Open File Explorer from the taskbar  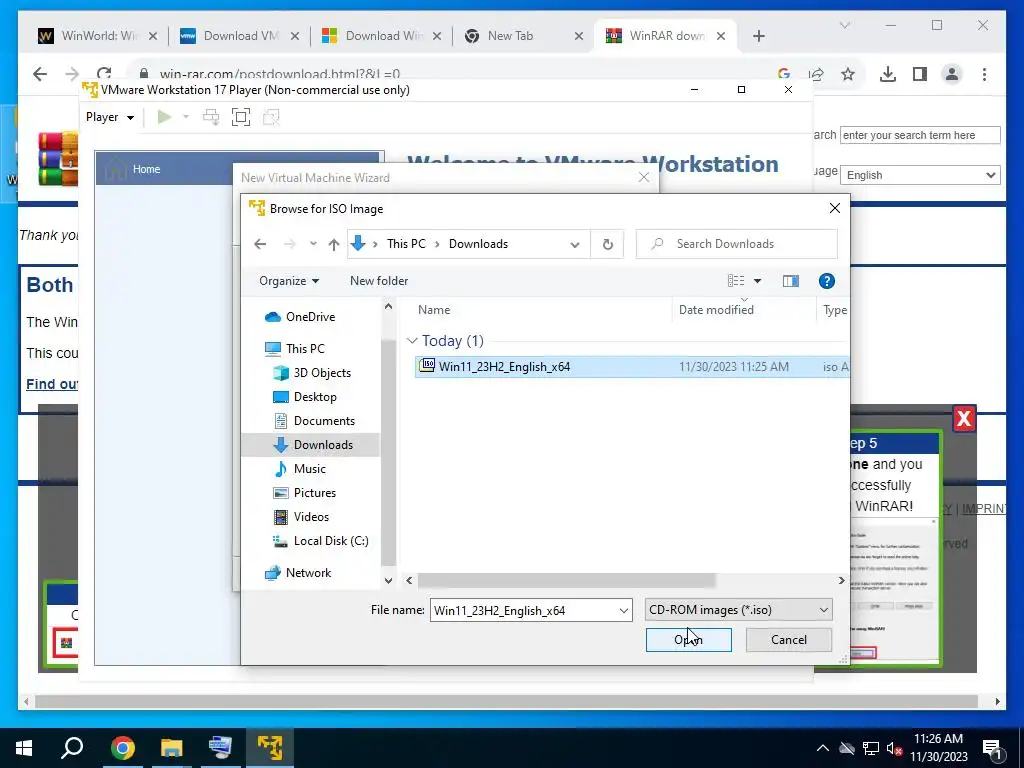pyautogui.click(x=172, y=748)
